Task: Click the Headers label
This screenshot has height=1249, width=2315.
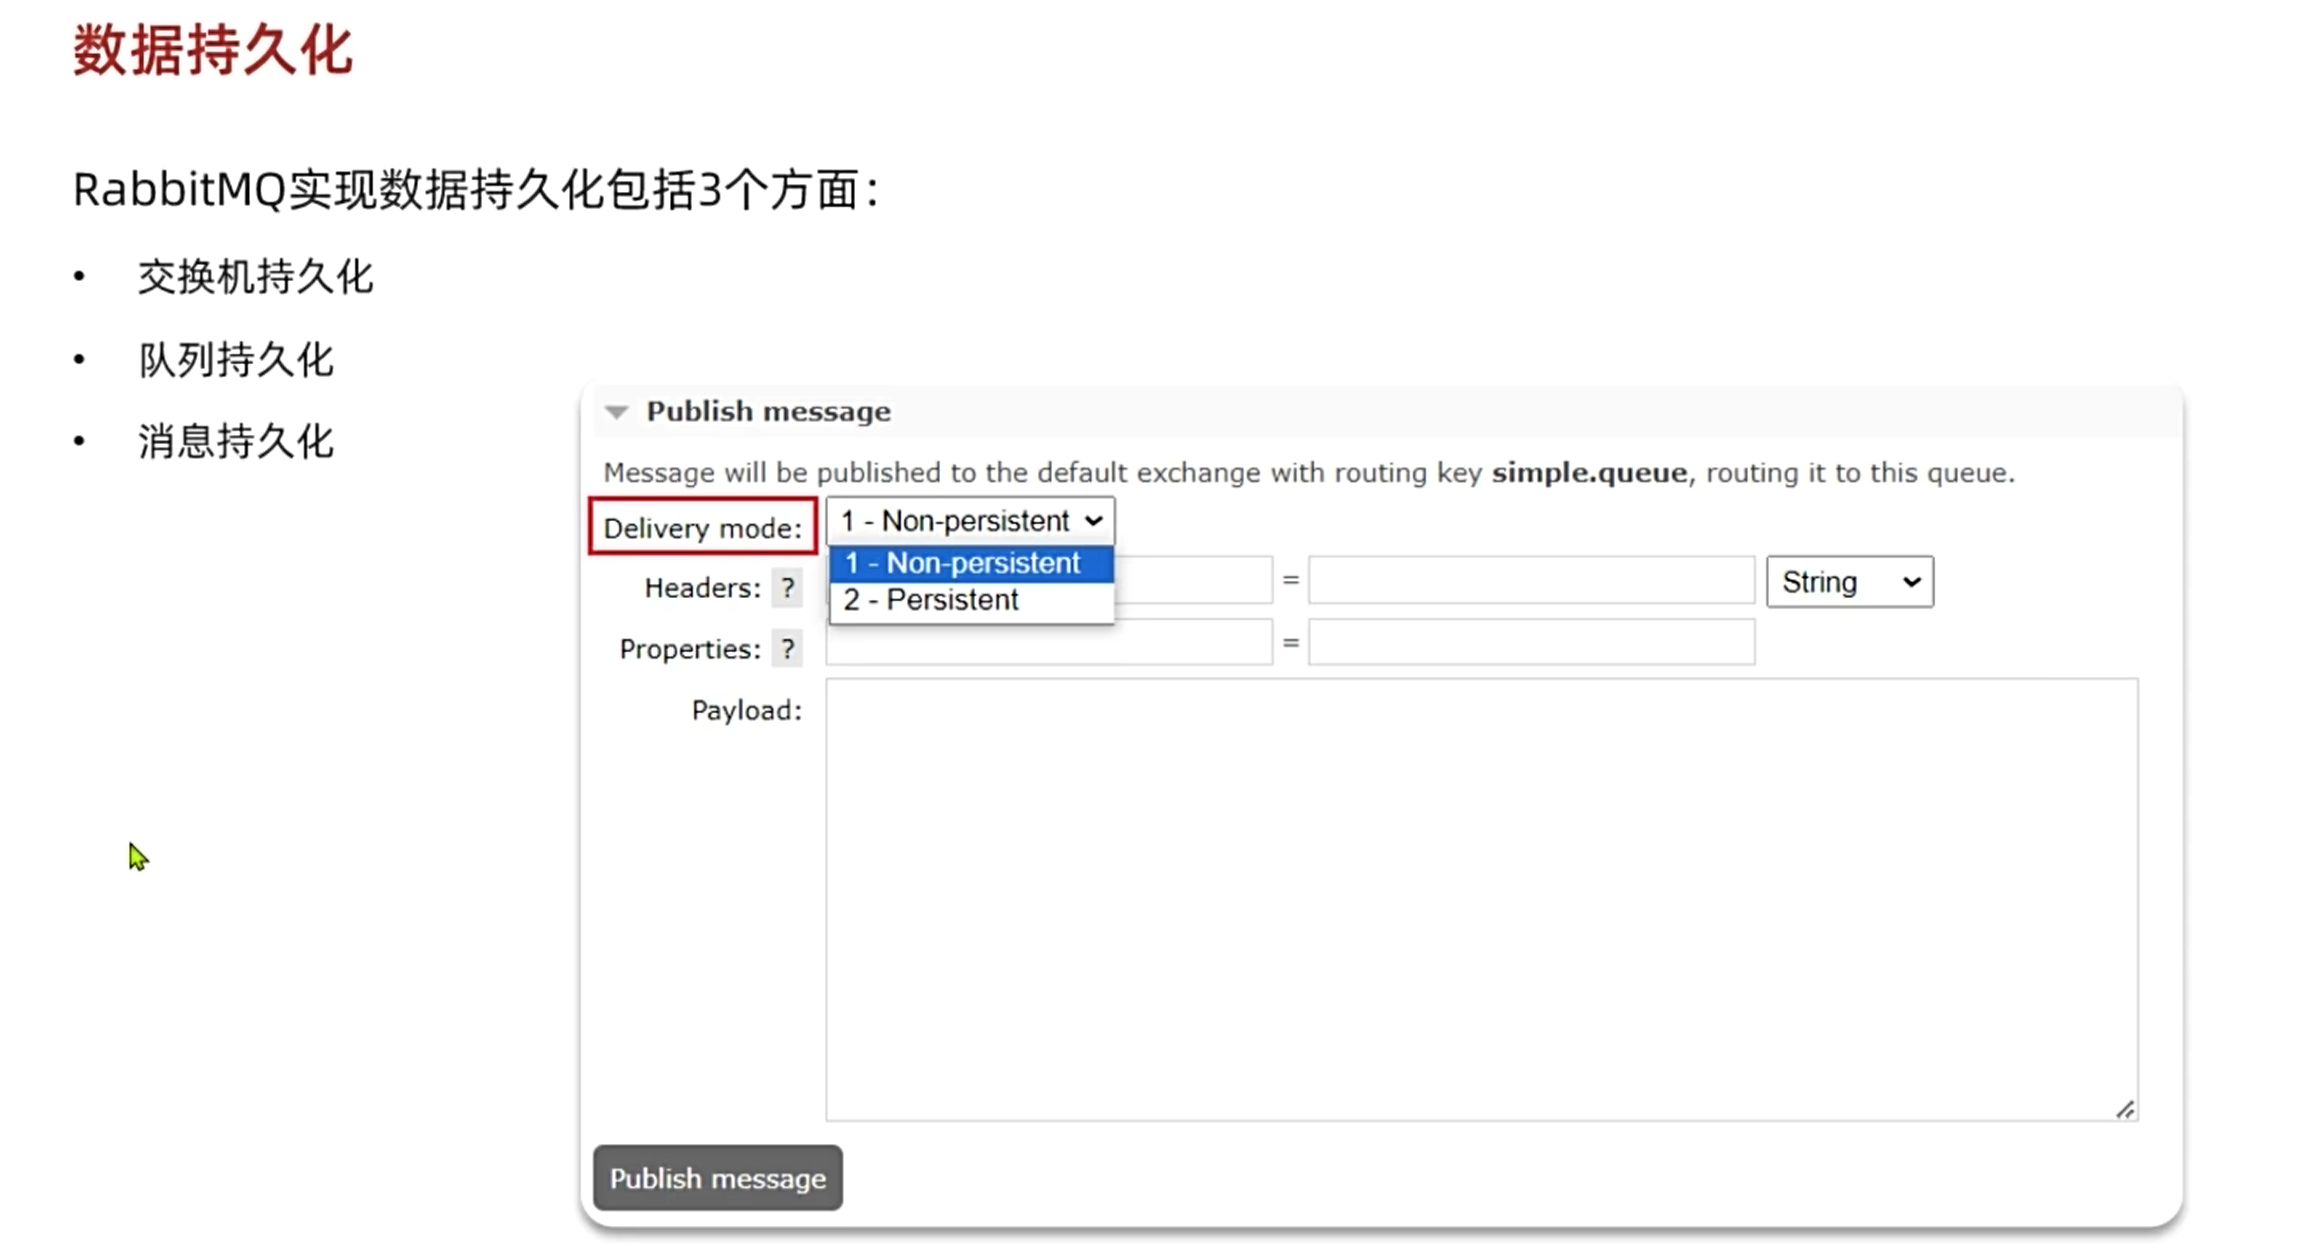Action: click(702, 588)
